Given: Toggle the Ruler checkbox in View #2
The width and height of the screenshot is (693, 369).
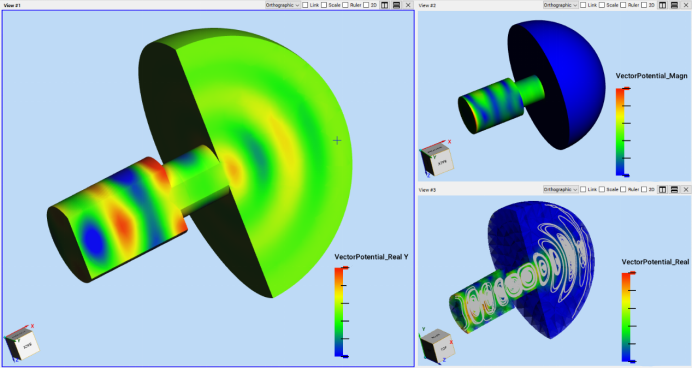Looking at the screenshot, I should tap(623, 5).
